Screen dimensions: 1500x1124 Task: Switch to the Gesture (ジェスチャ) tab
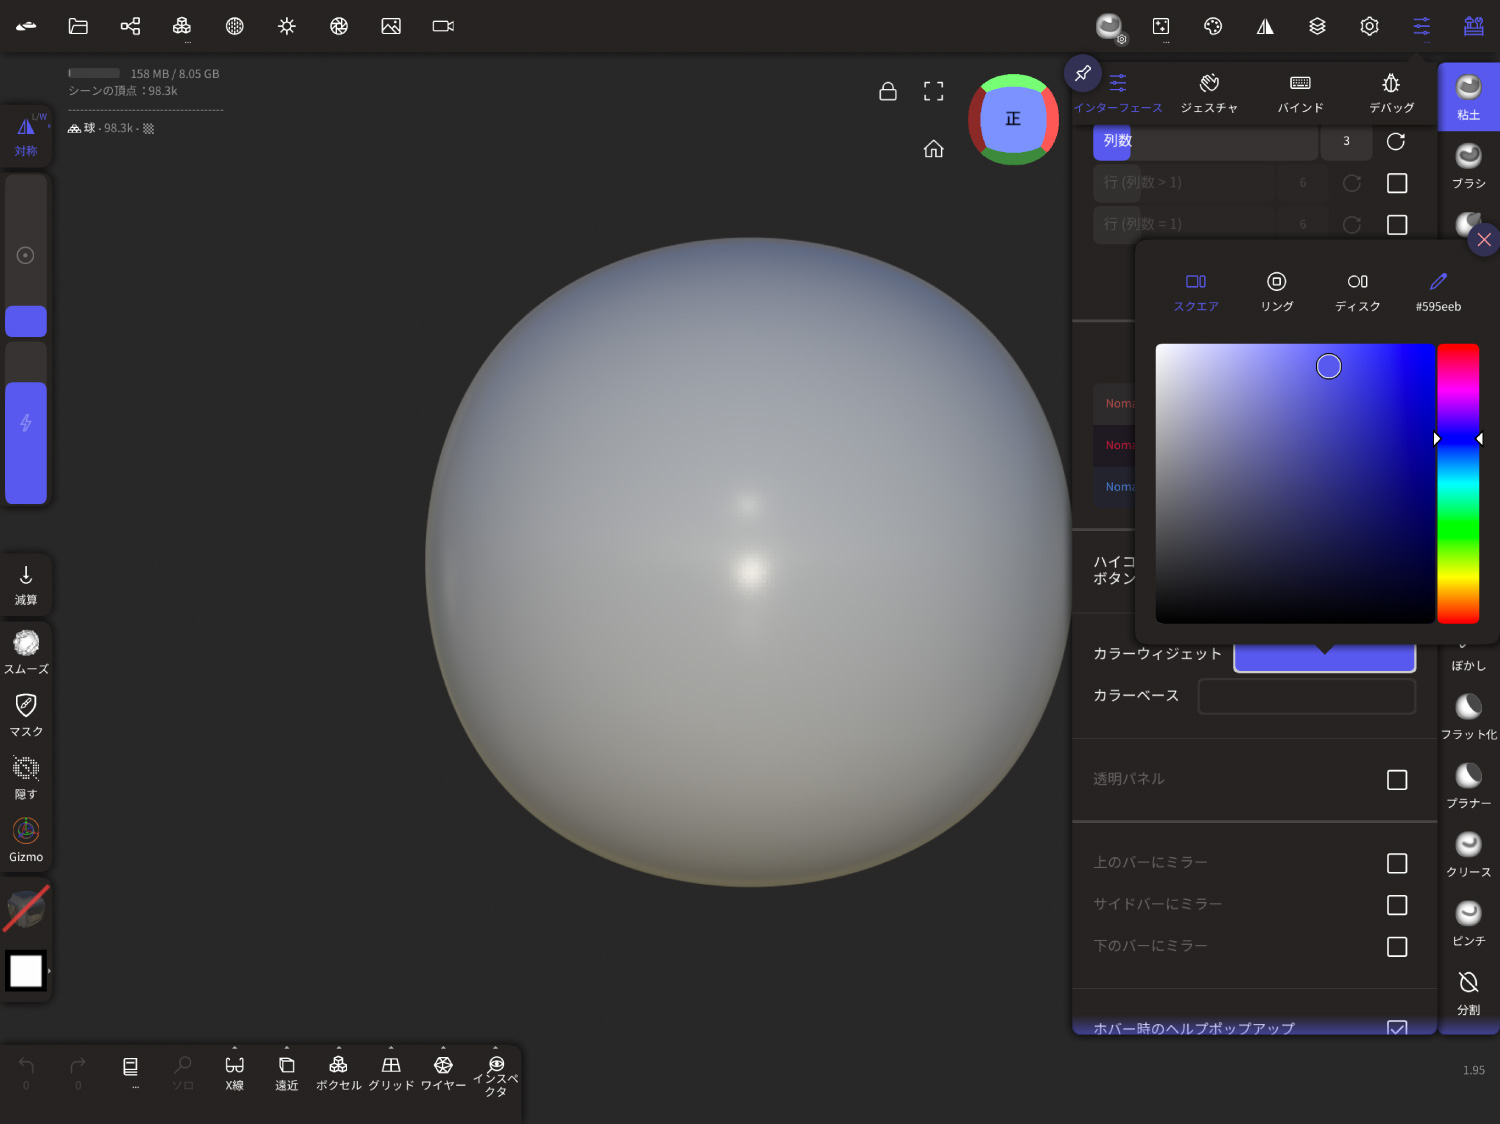[1209, 92]
